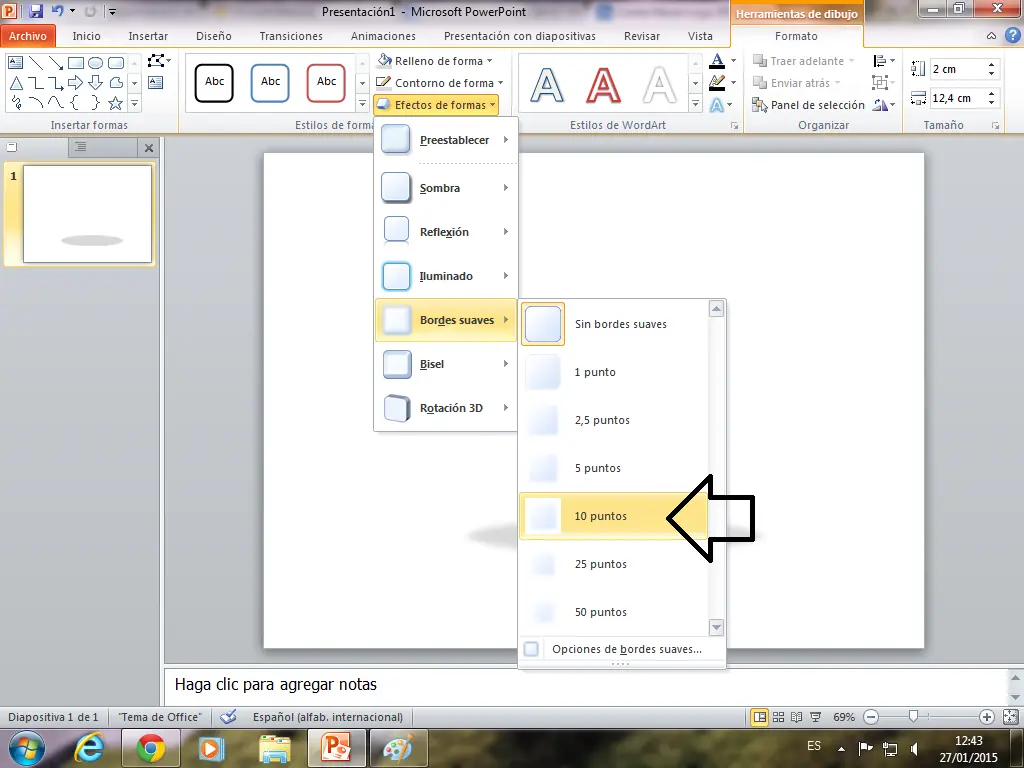Select the rounded rectangle shape
Screen dimensions: 1024x768
(x=116, y=63)
